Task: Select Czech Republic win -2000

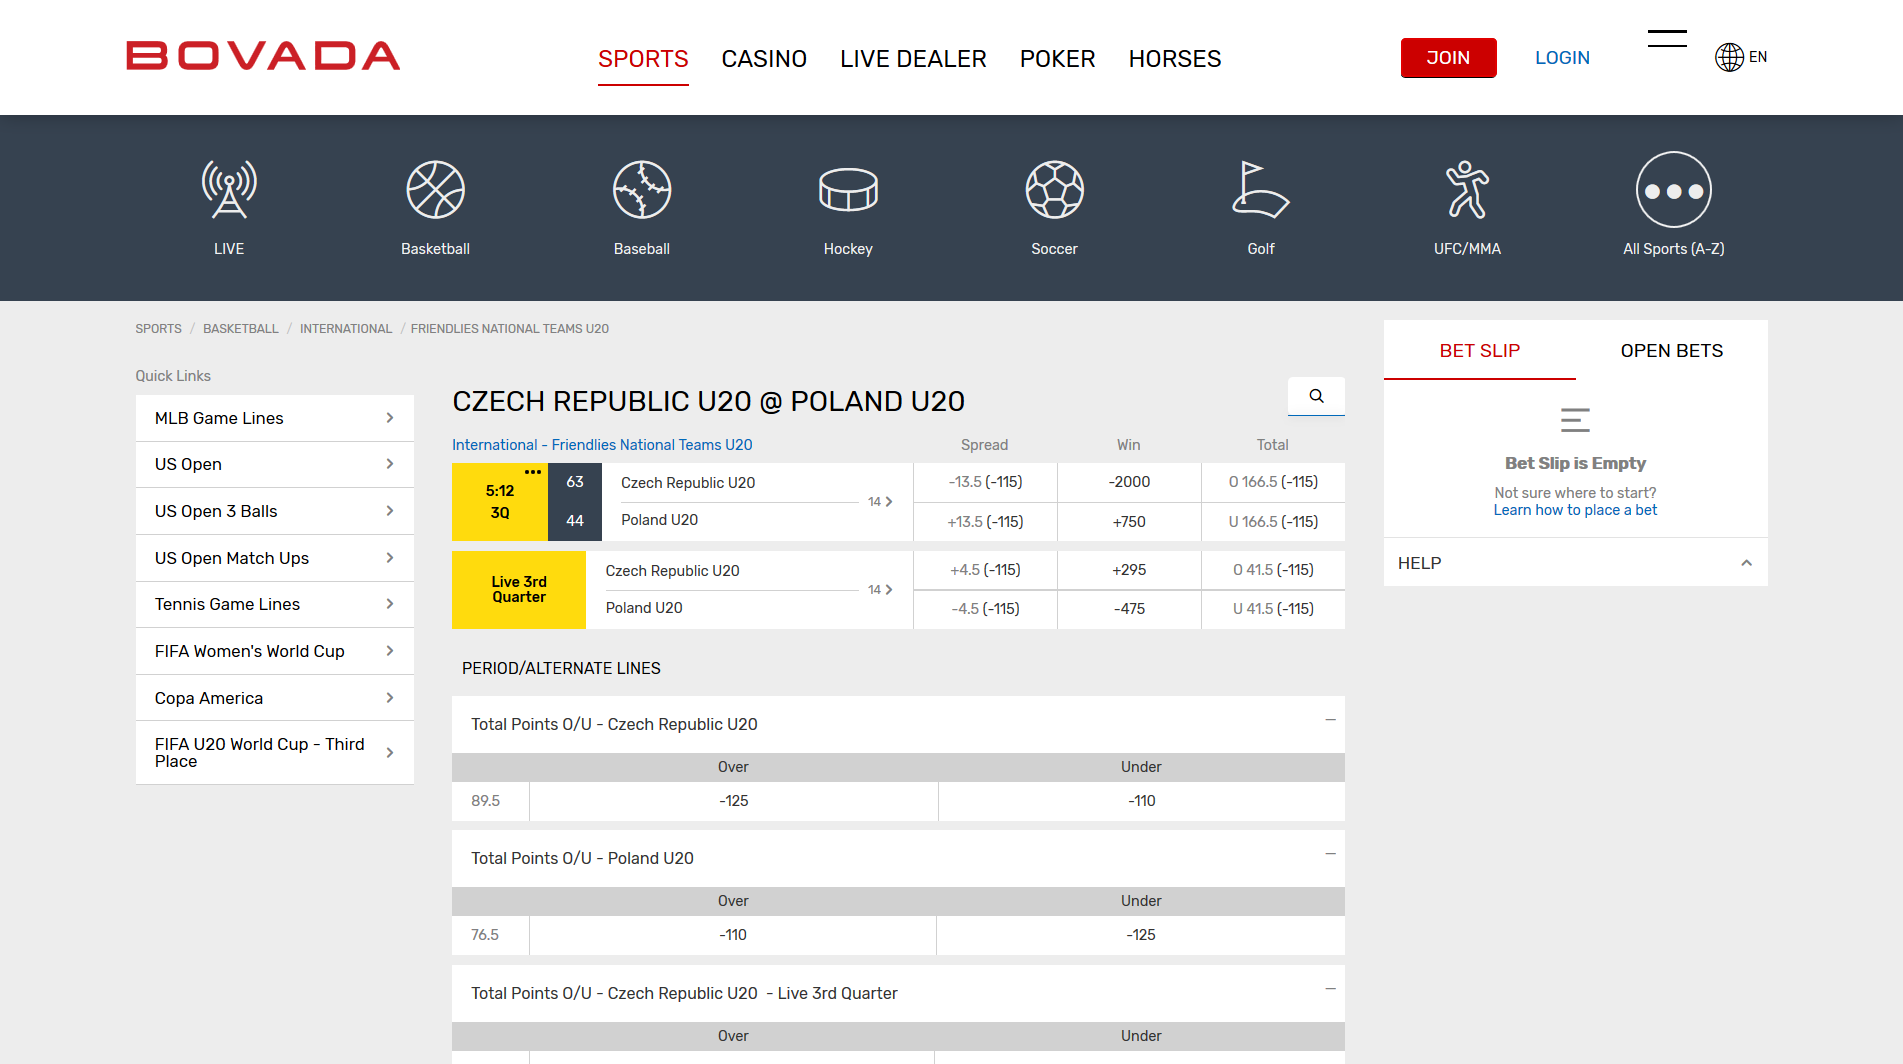Action: coord(1129,482)
